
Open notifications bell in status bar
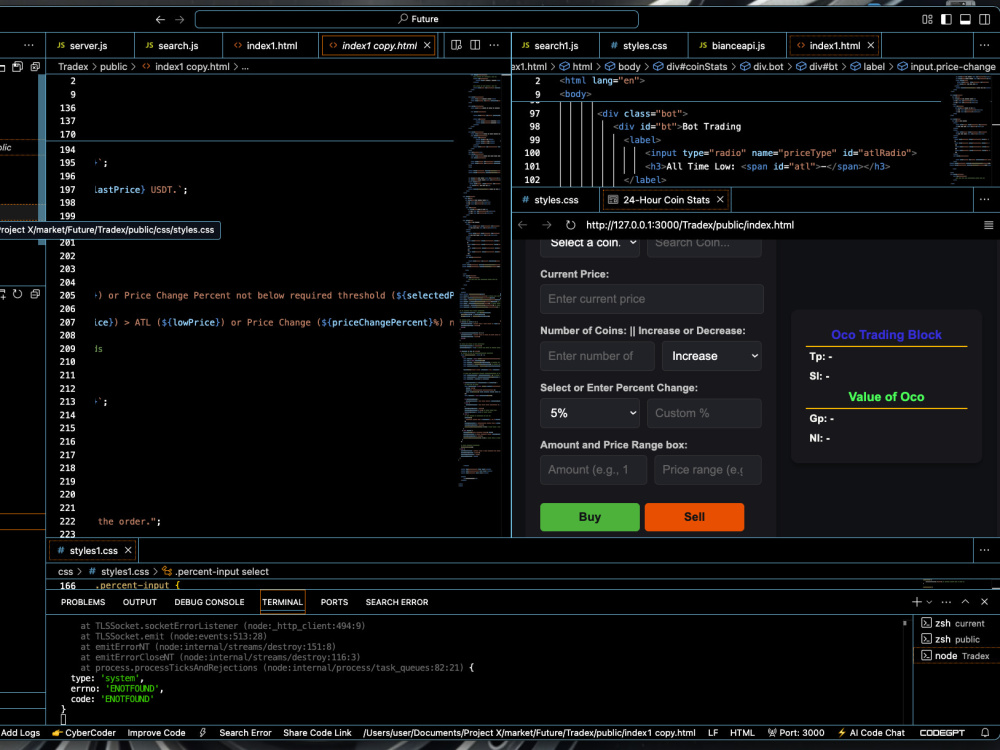985,733
